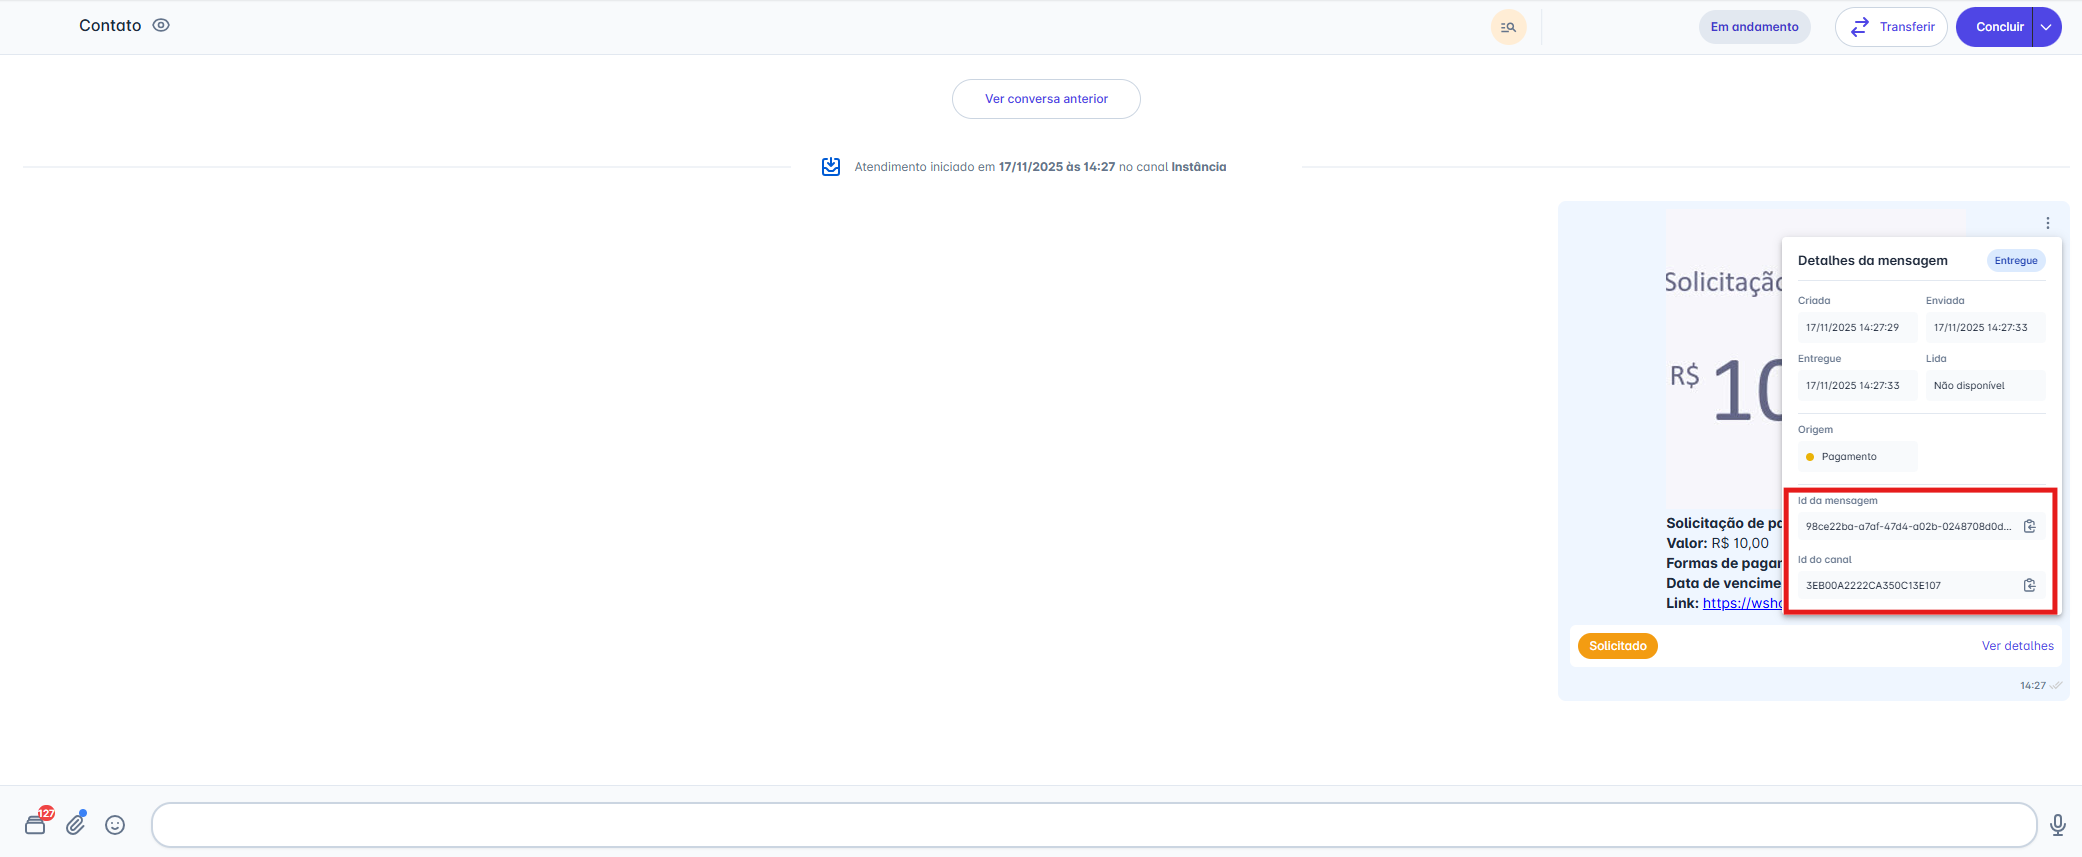Copy the Id do canal value

(2029, 585)
